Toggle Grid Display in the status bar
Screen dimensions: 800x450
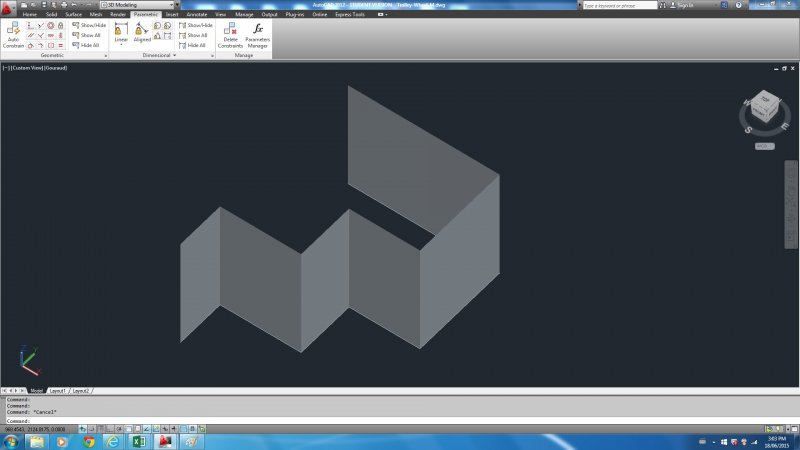point(101,429)
